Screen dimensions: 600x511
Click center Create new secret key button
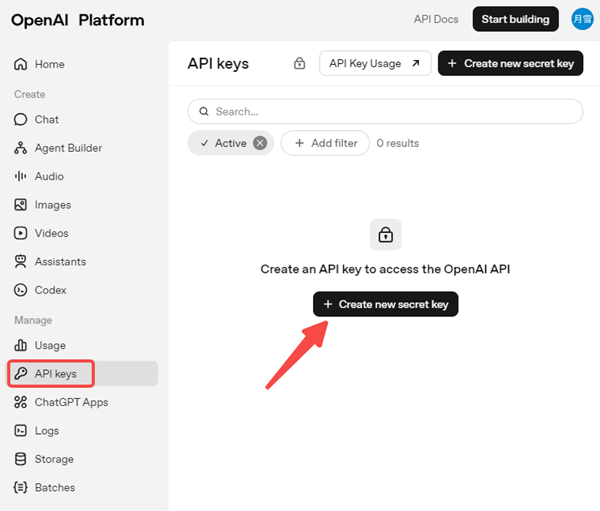tap(386, 304)
